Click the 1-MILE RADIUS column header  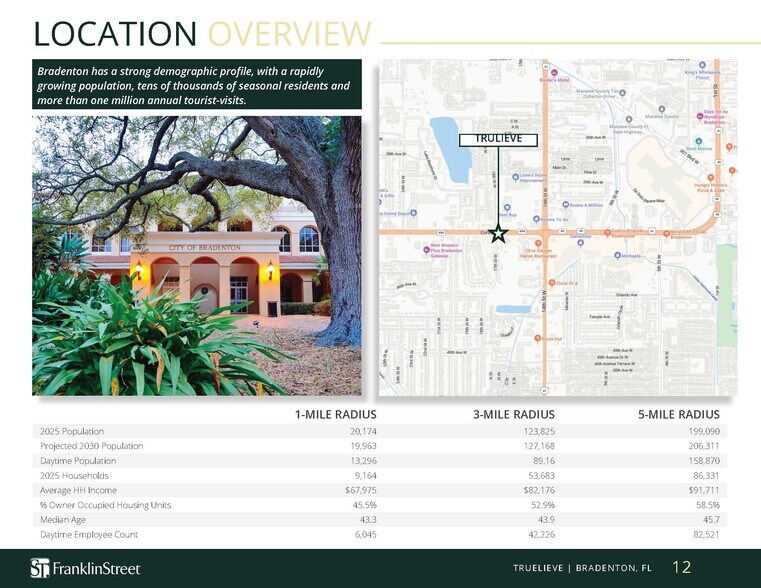336,414
